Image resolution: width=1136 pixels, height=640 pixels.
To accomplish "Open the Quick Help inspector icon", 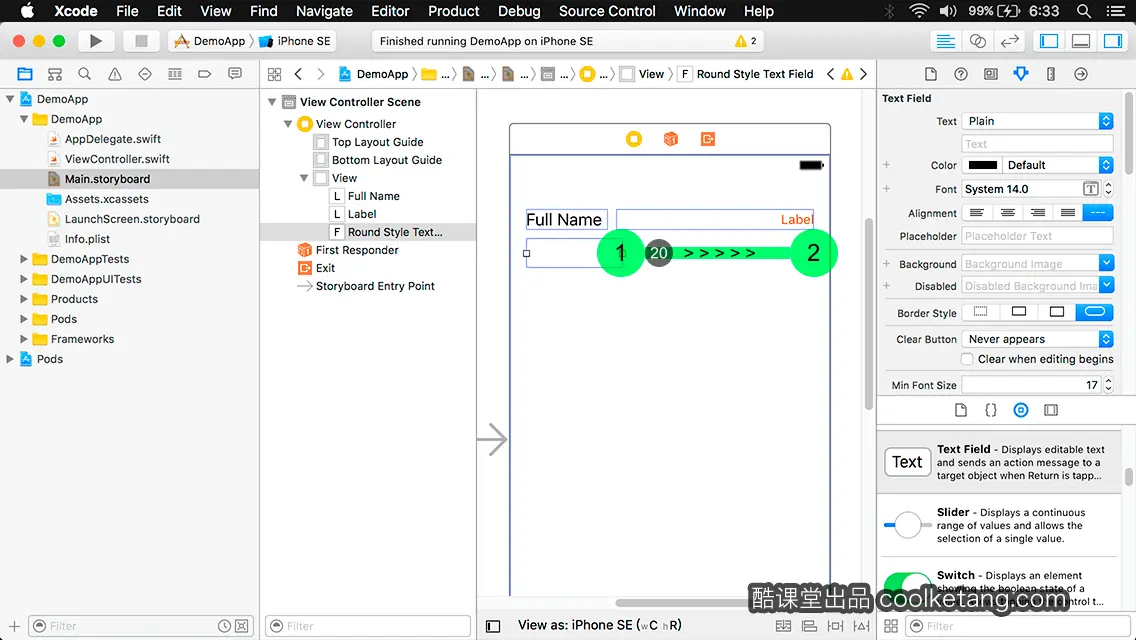I will 961,74.
